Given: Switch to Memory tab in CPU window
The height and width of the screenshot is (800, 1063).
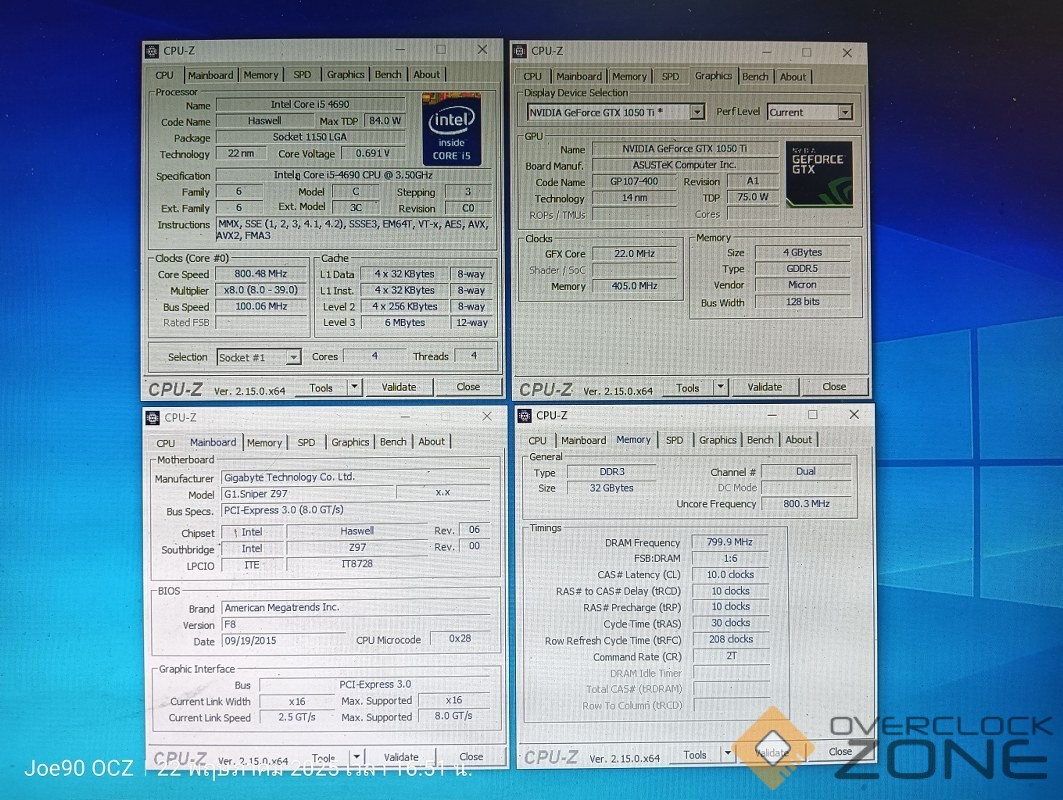Looking at the screenshot, I should tap(261, 75).
